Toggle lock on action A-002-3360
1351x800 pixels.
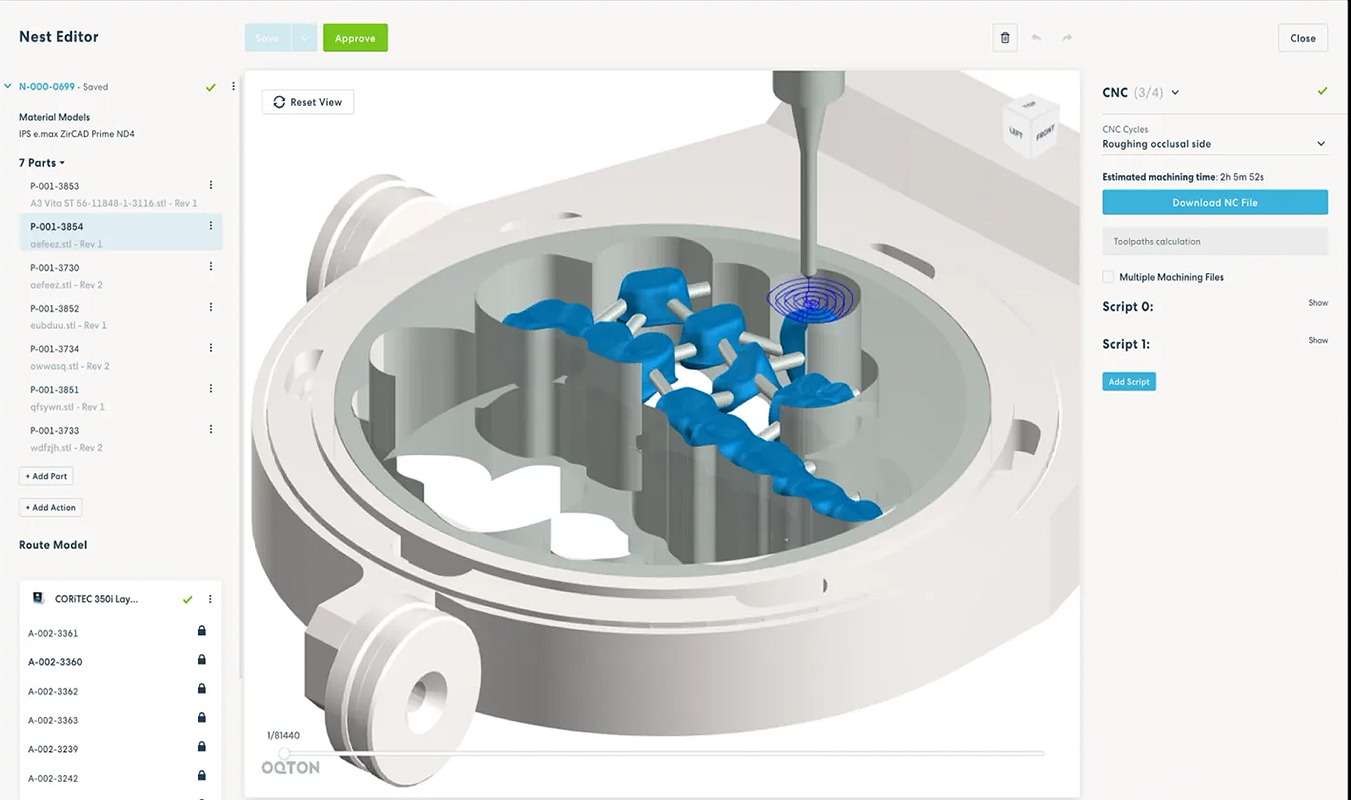201,660
